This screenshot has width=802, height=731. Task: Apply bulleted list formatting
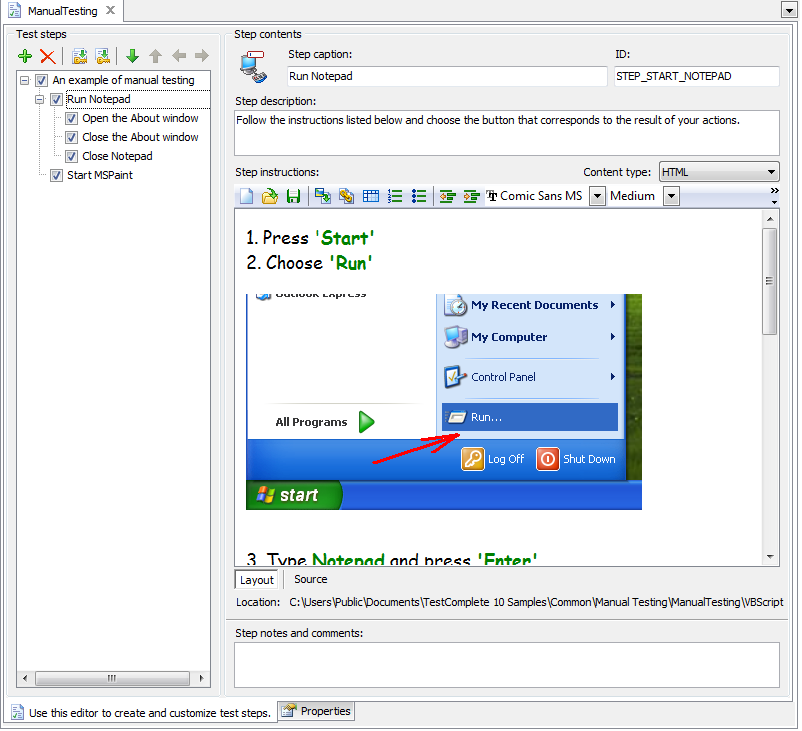tap(419, 196)
